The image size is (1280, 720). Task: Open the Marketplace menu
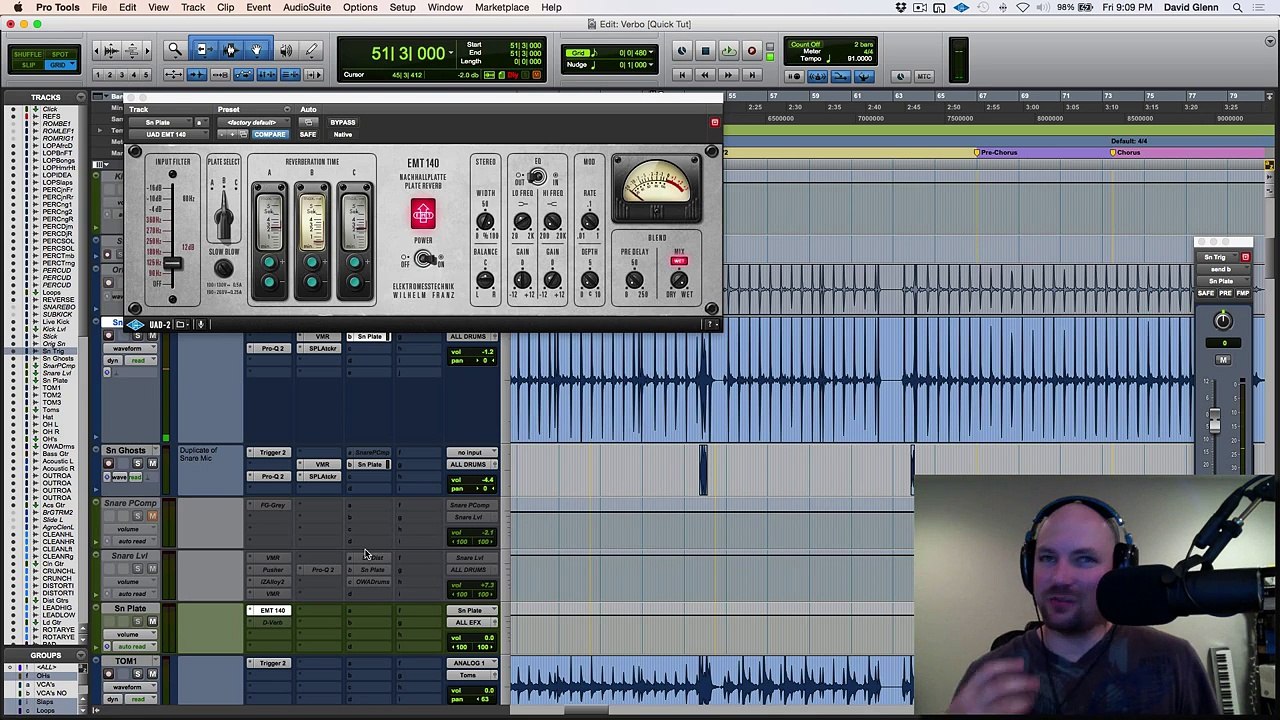pos(502,7)
